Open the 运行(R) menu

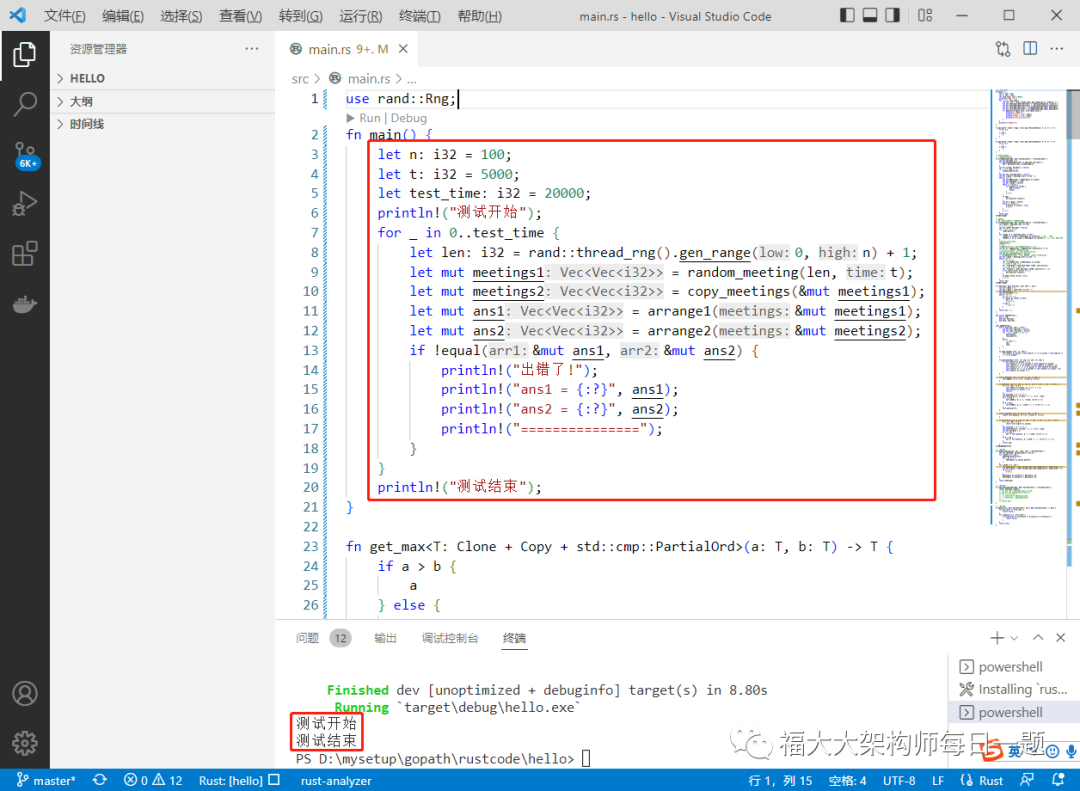(360, 16)
